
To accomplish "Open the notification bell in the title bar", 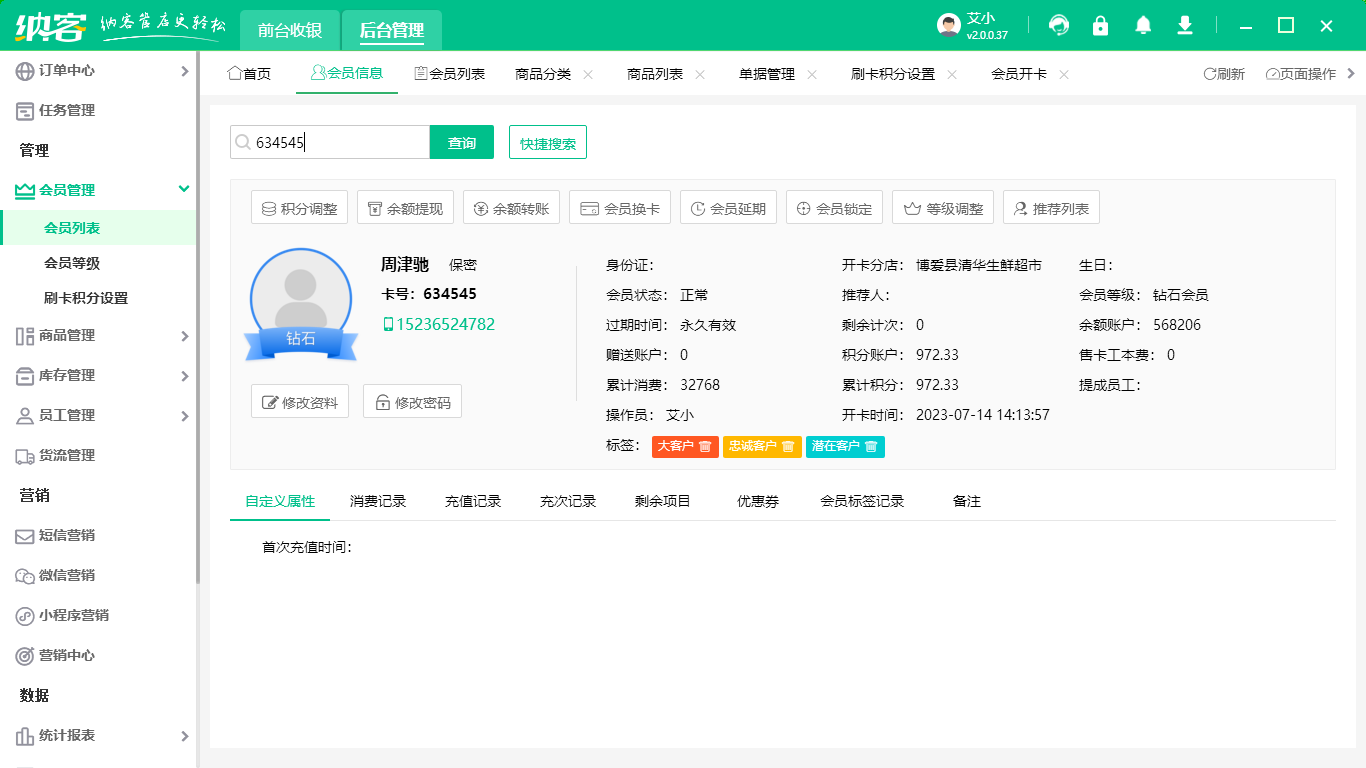I will pyautogui.click(x=1143, y=25).
